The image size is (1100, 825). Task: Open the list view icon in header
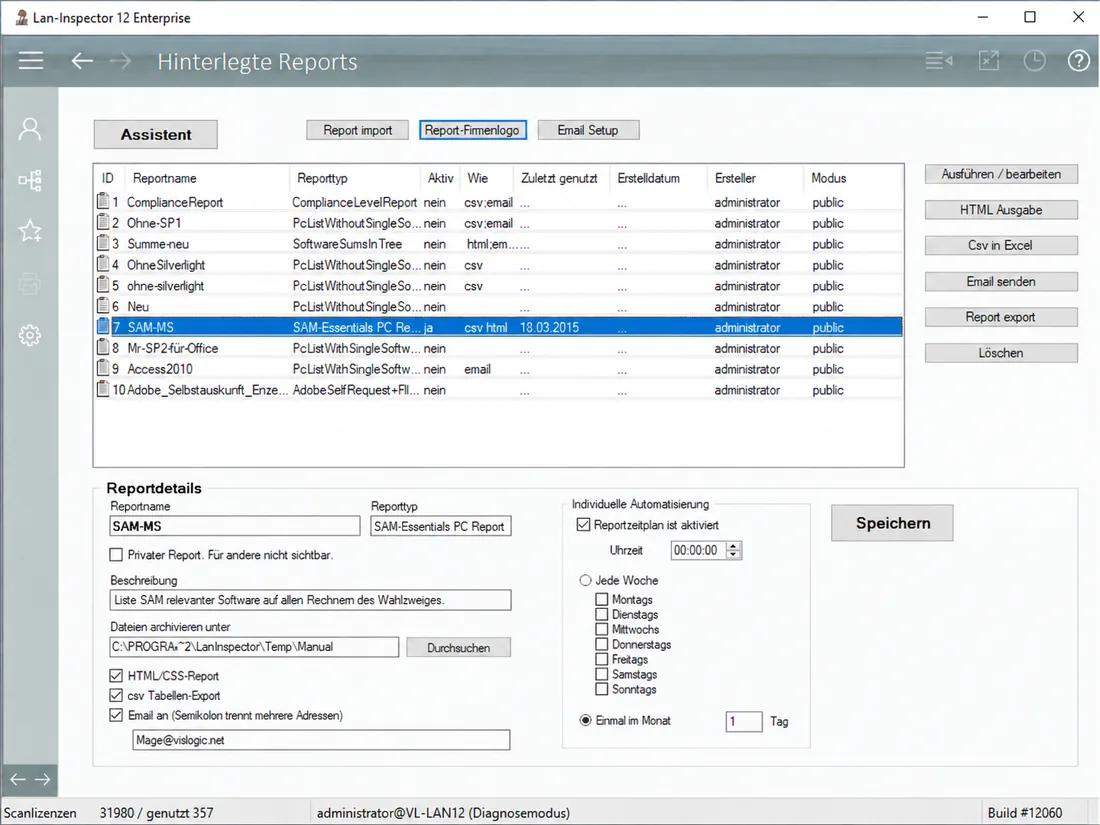click(939, 61)
